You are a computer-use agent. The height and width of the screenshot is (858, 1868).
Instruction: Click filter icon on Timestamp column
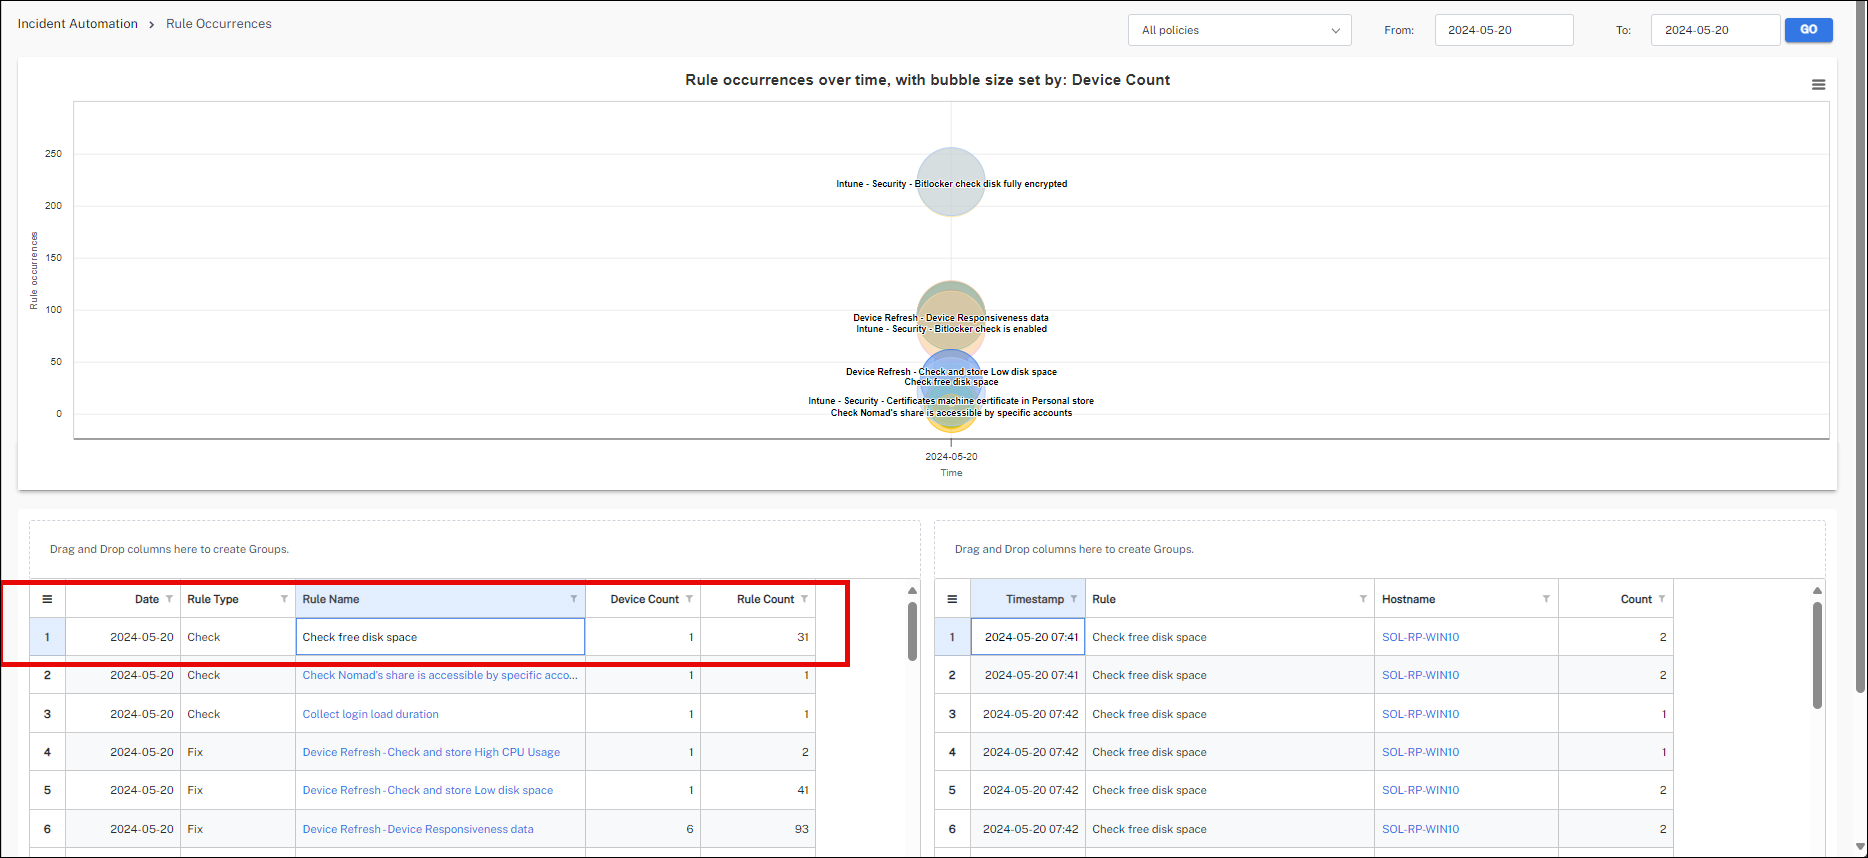pyautogui.click(x=1074, y=599)
